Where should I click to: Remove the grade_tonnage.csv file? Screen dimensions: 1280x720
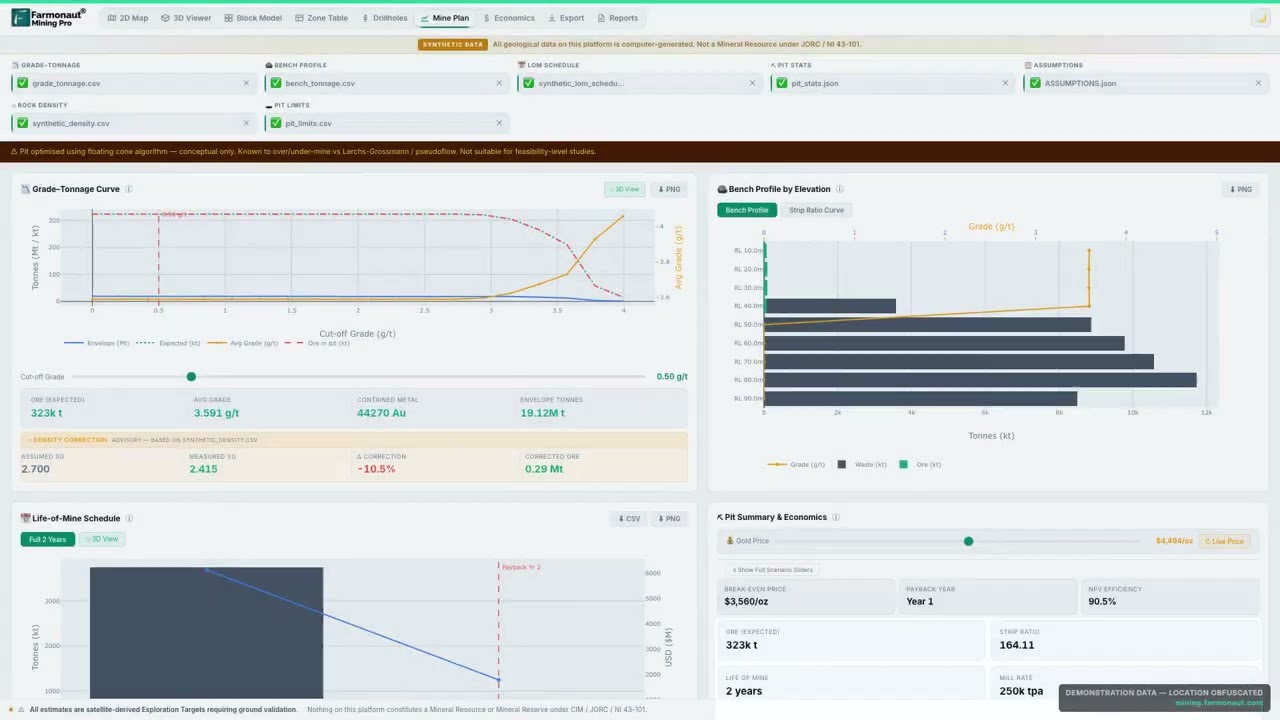tap(246, 83)
